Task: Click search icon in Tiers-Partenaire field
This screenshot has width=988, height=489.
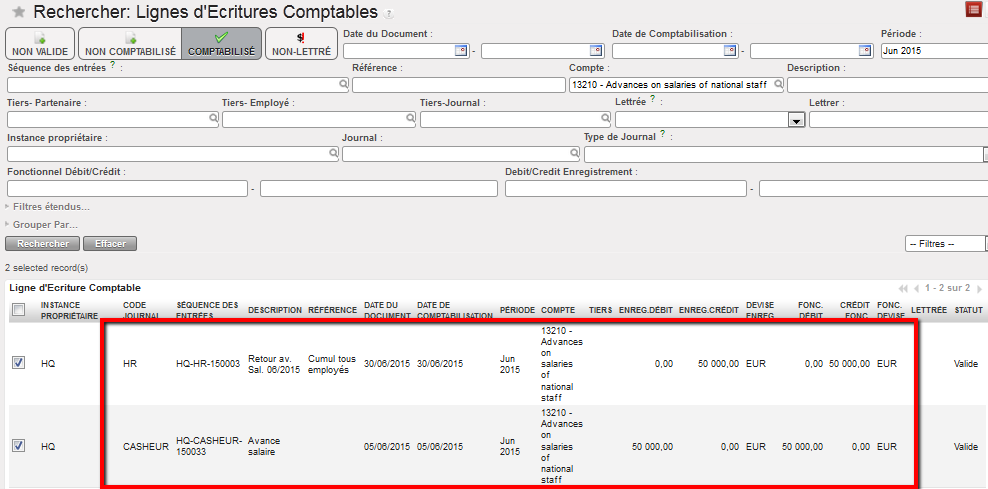Action: click(x=212, y=119)
